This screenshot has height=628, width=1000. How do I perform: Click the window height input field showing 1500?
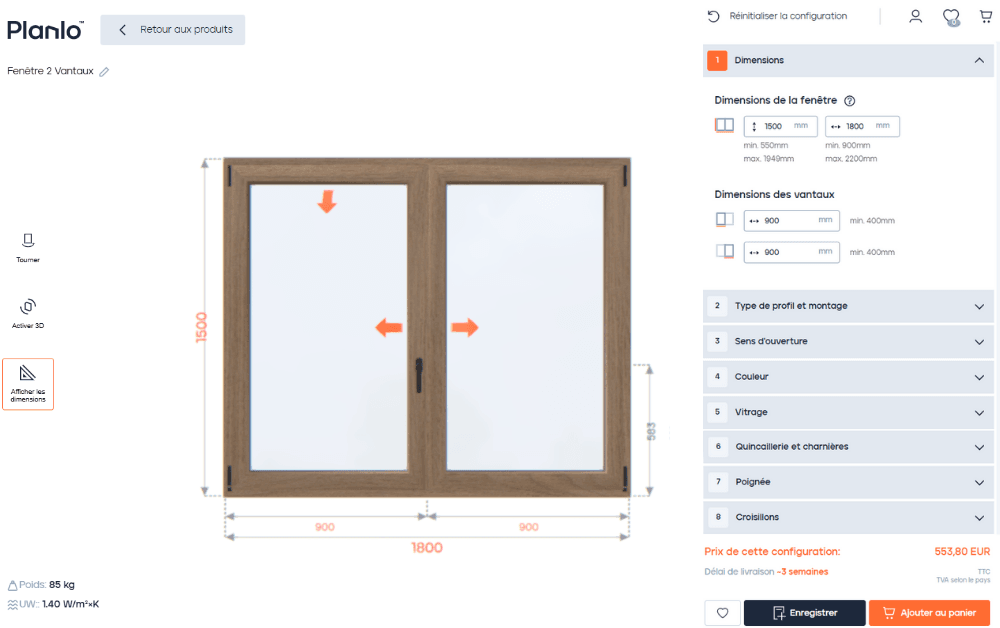tap(777, 126)
